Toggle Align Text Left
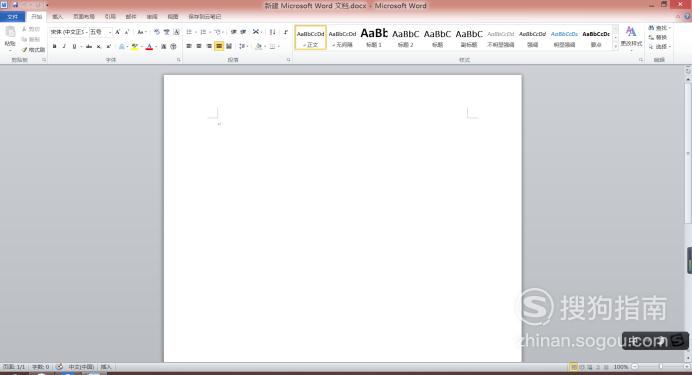This screenshot has height=375, width=692. [x=189, y=46]
